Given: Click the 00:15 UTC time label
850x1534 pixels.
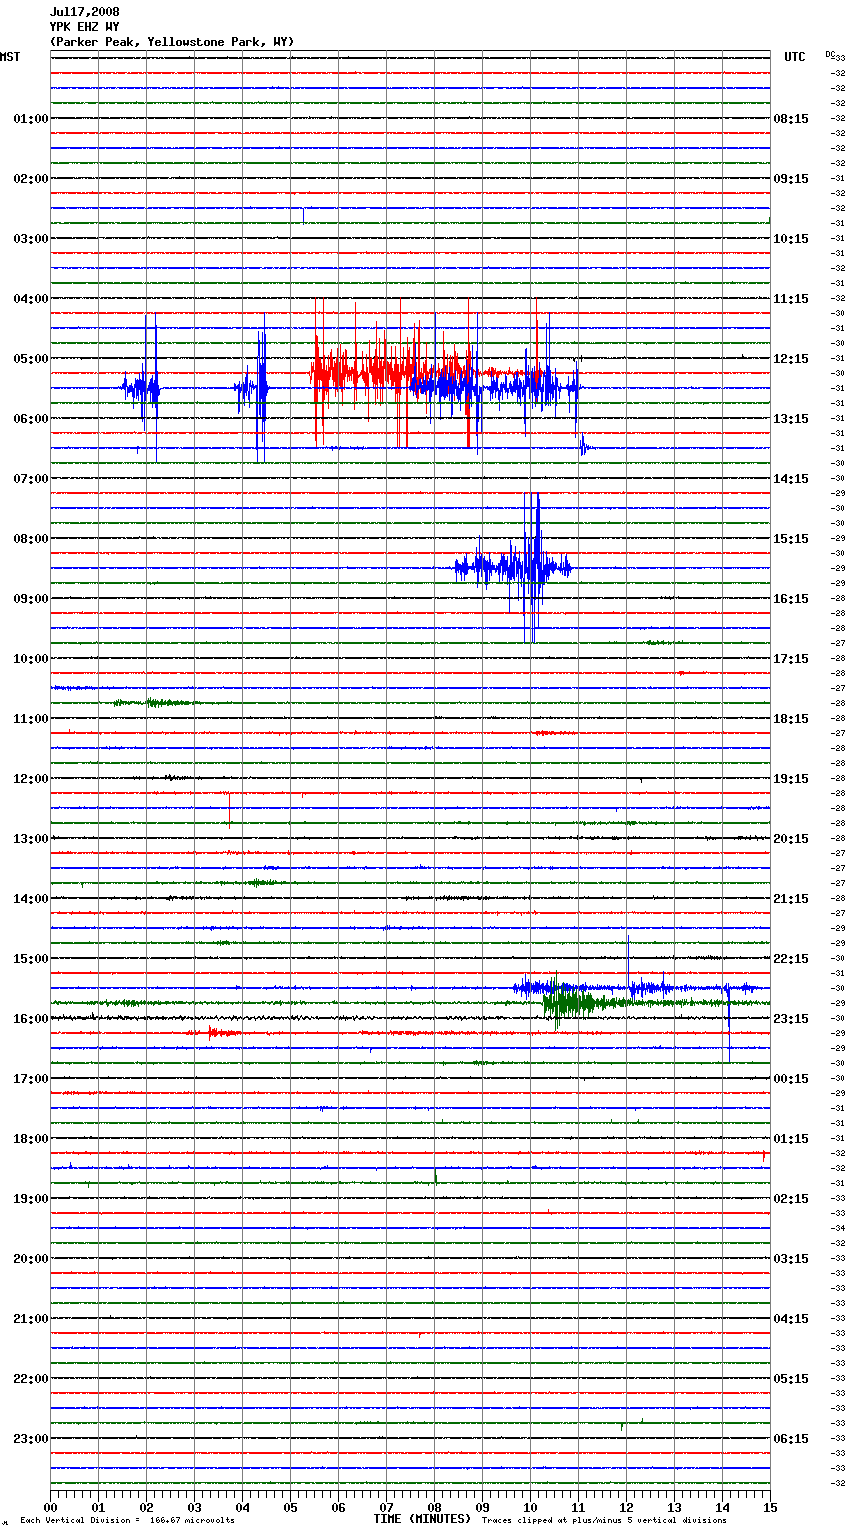Looking at the screenshot, I should click(791, 1079).
